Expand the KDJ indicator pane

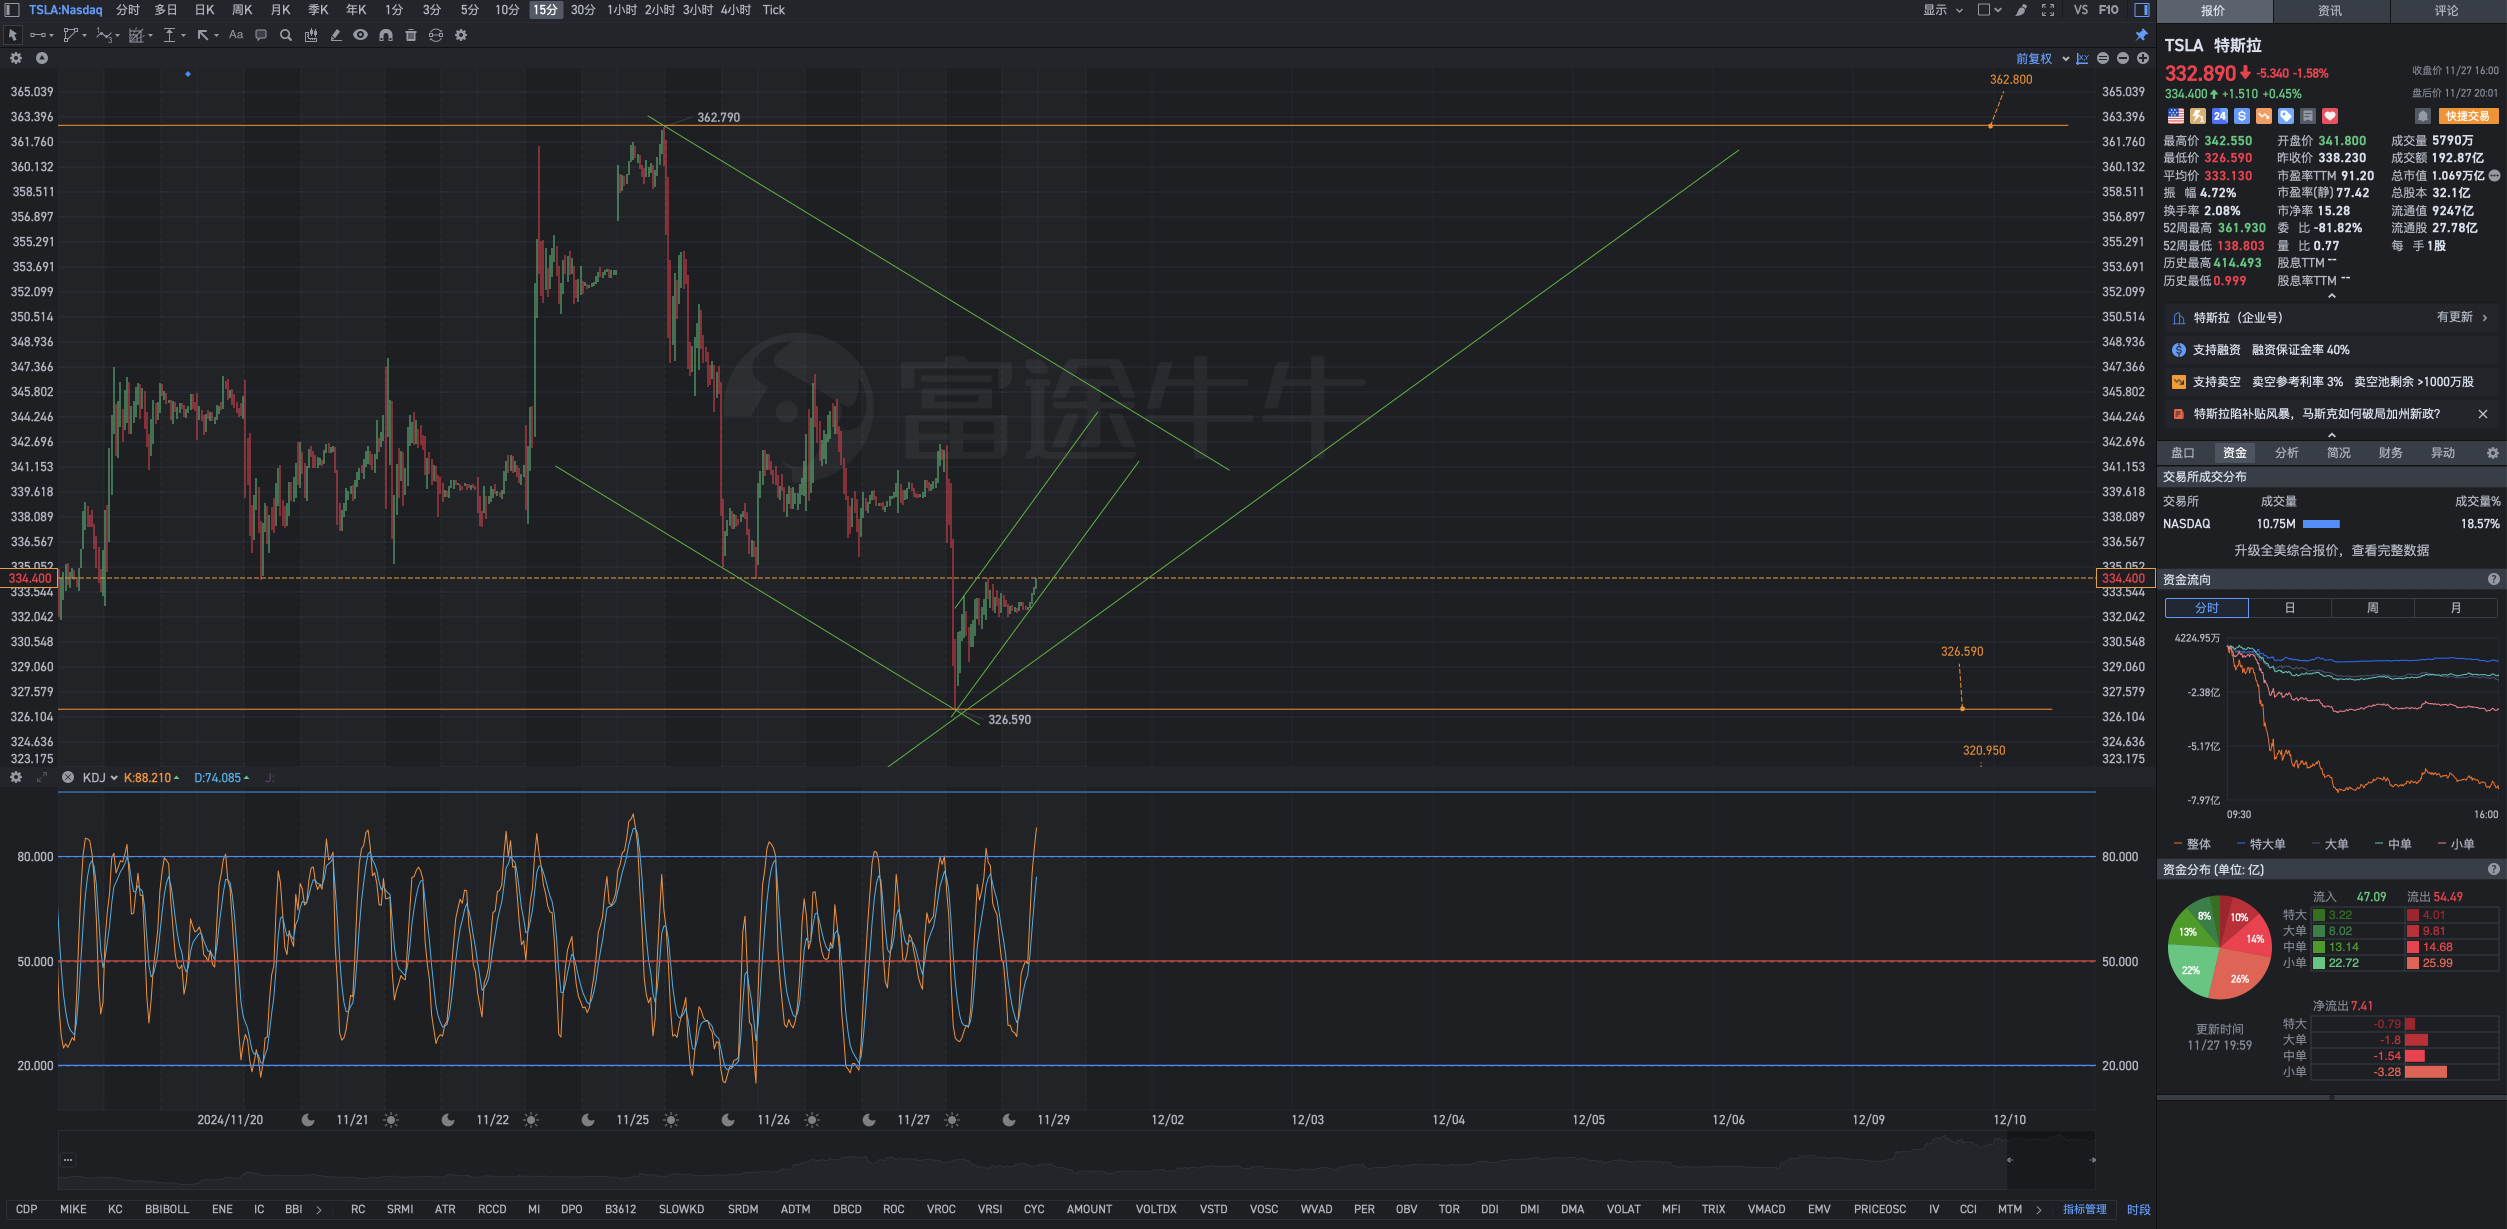pos(42,777)
